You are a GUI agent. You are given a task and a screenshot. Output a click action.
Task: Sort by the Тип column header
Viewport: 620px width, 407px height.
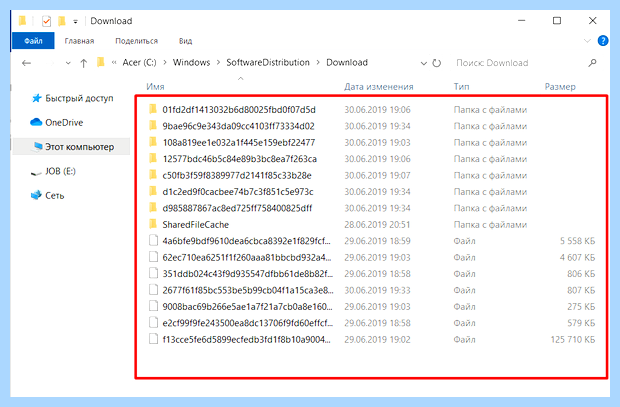pos(461,87)
